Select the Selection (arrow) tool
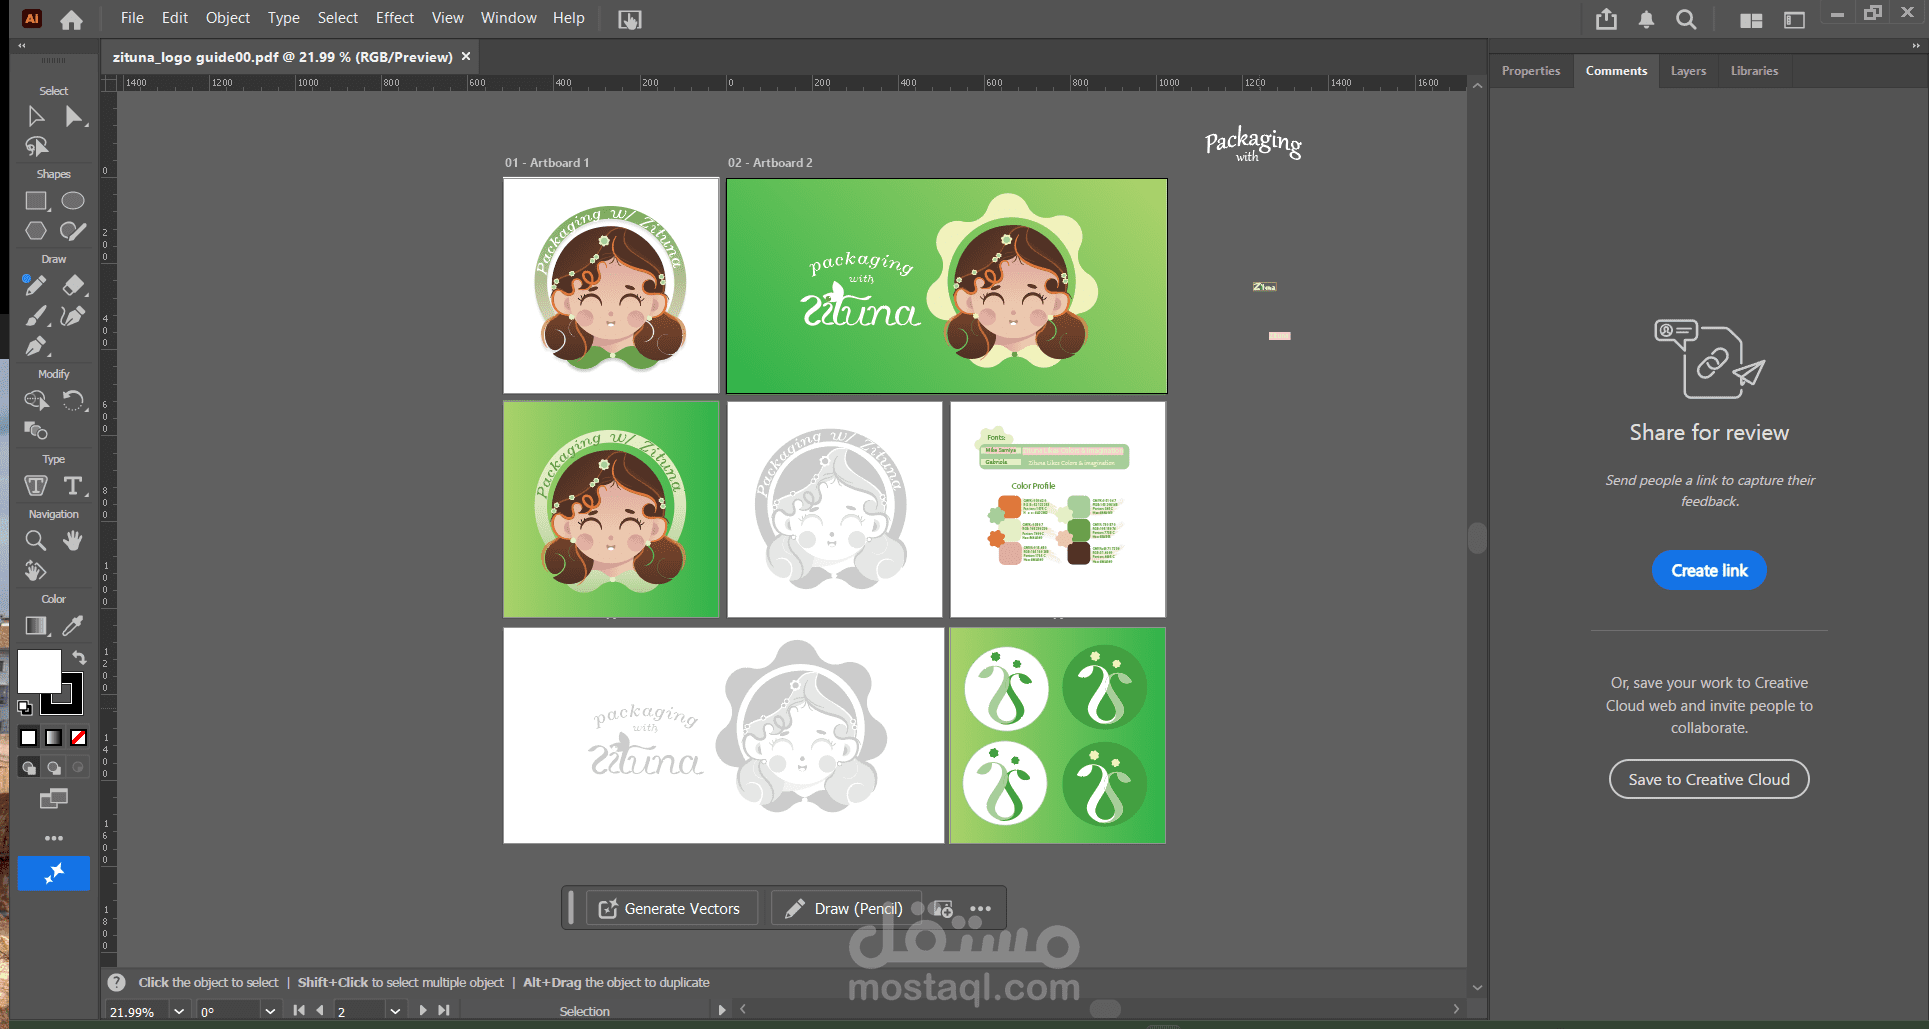 [x=36, y=117]
